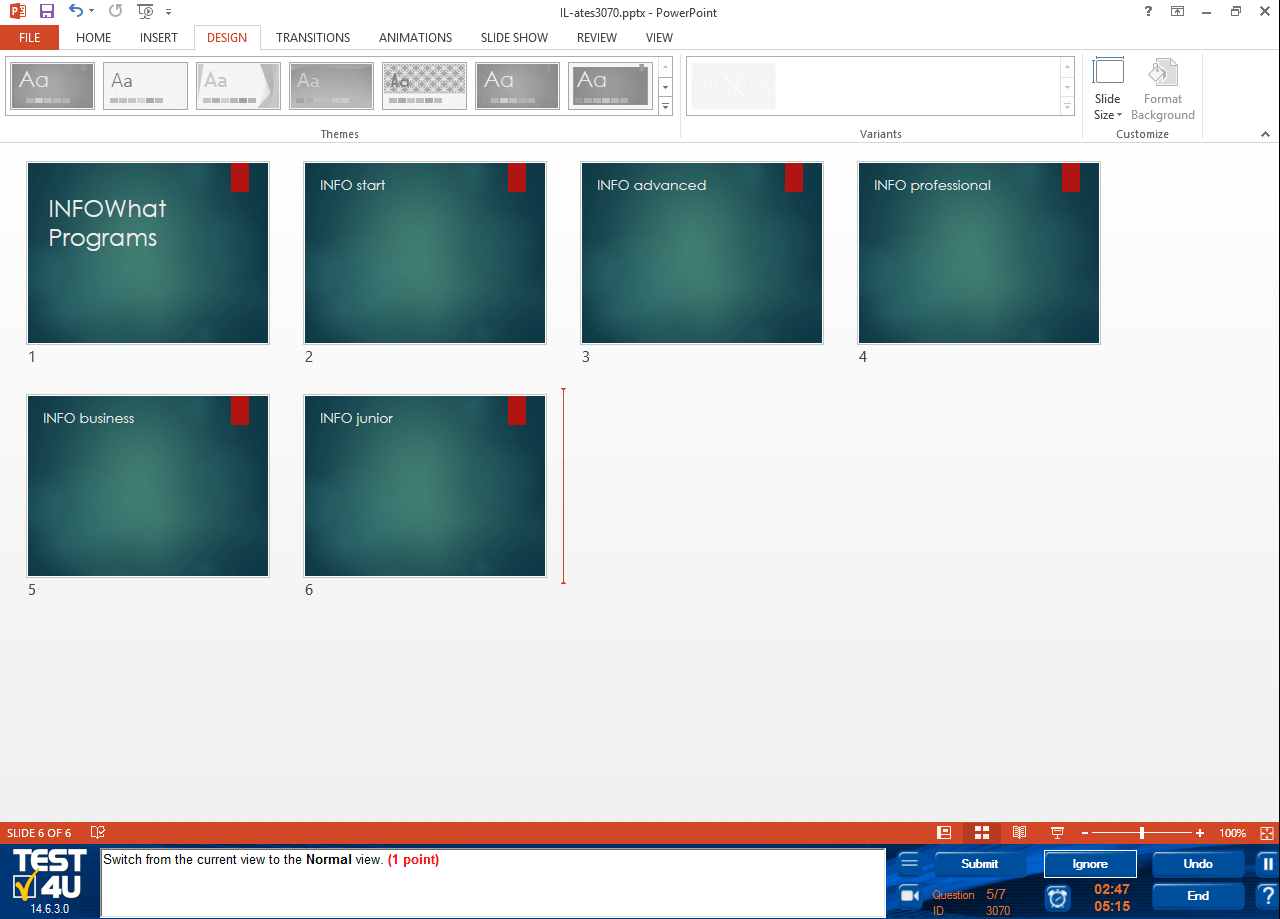Viewport: 1280px width, 919px height.
Task: Open Customize Quick Access Toolbar dropdown
Action: click(x=168, y=12)
